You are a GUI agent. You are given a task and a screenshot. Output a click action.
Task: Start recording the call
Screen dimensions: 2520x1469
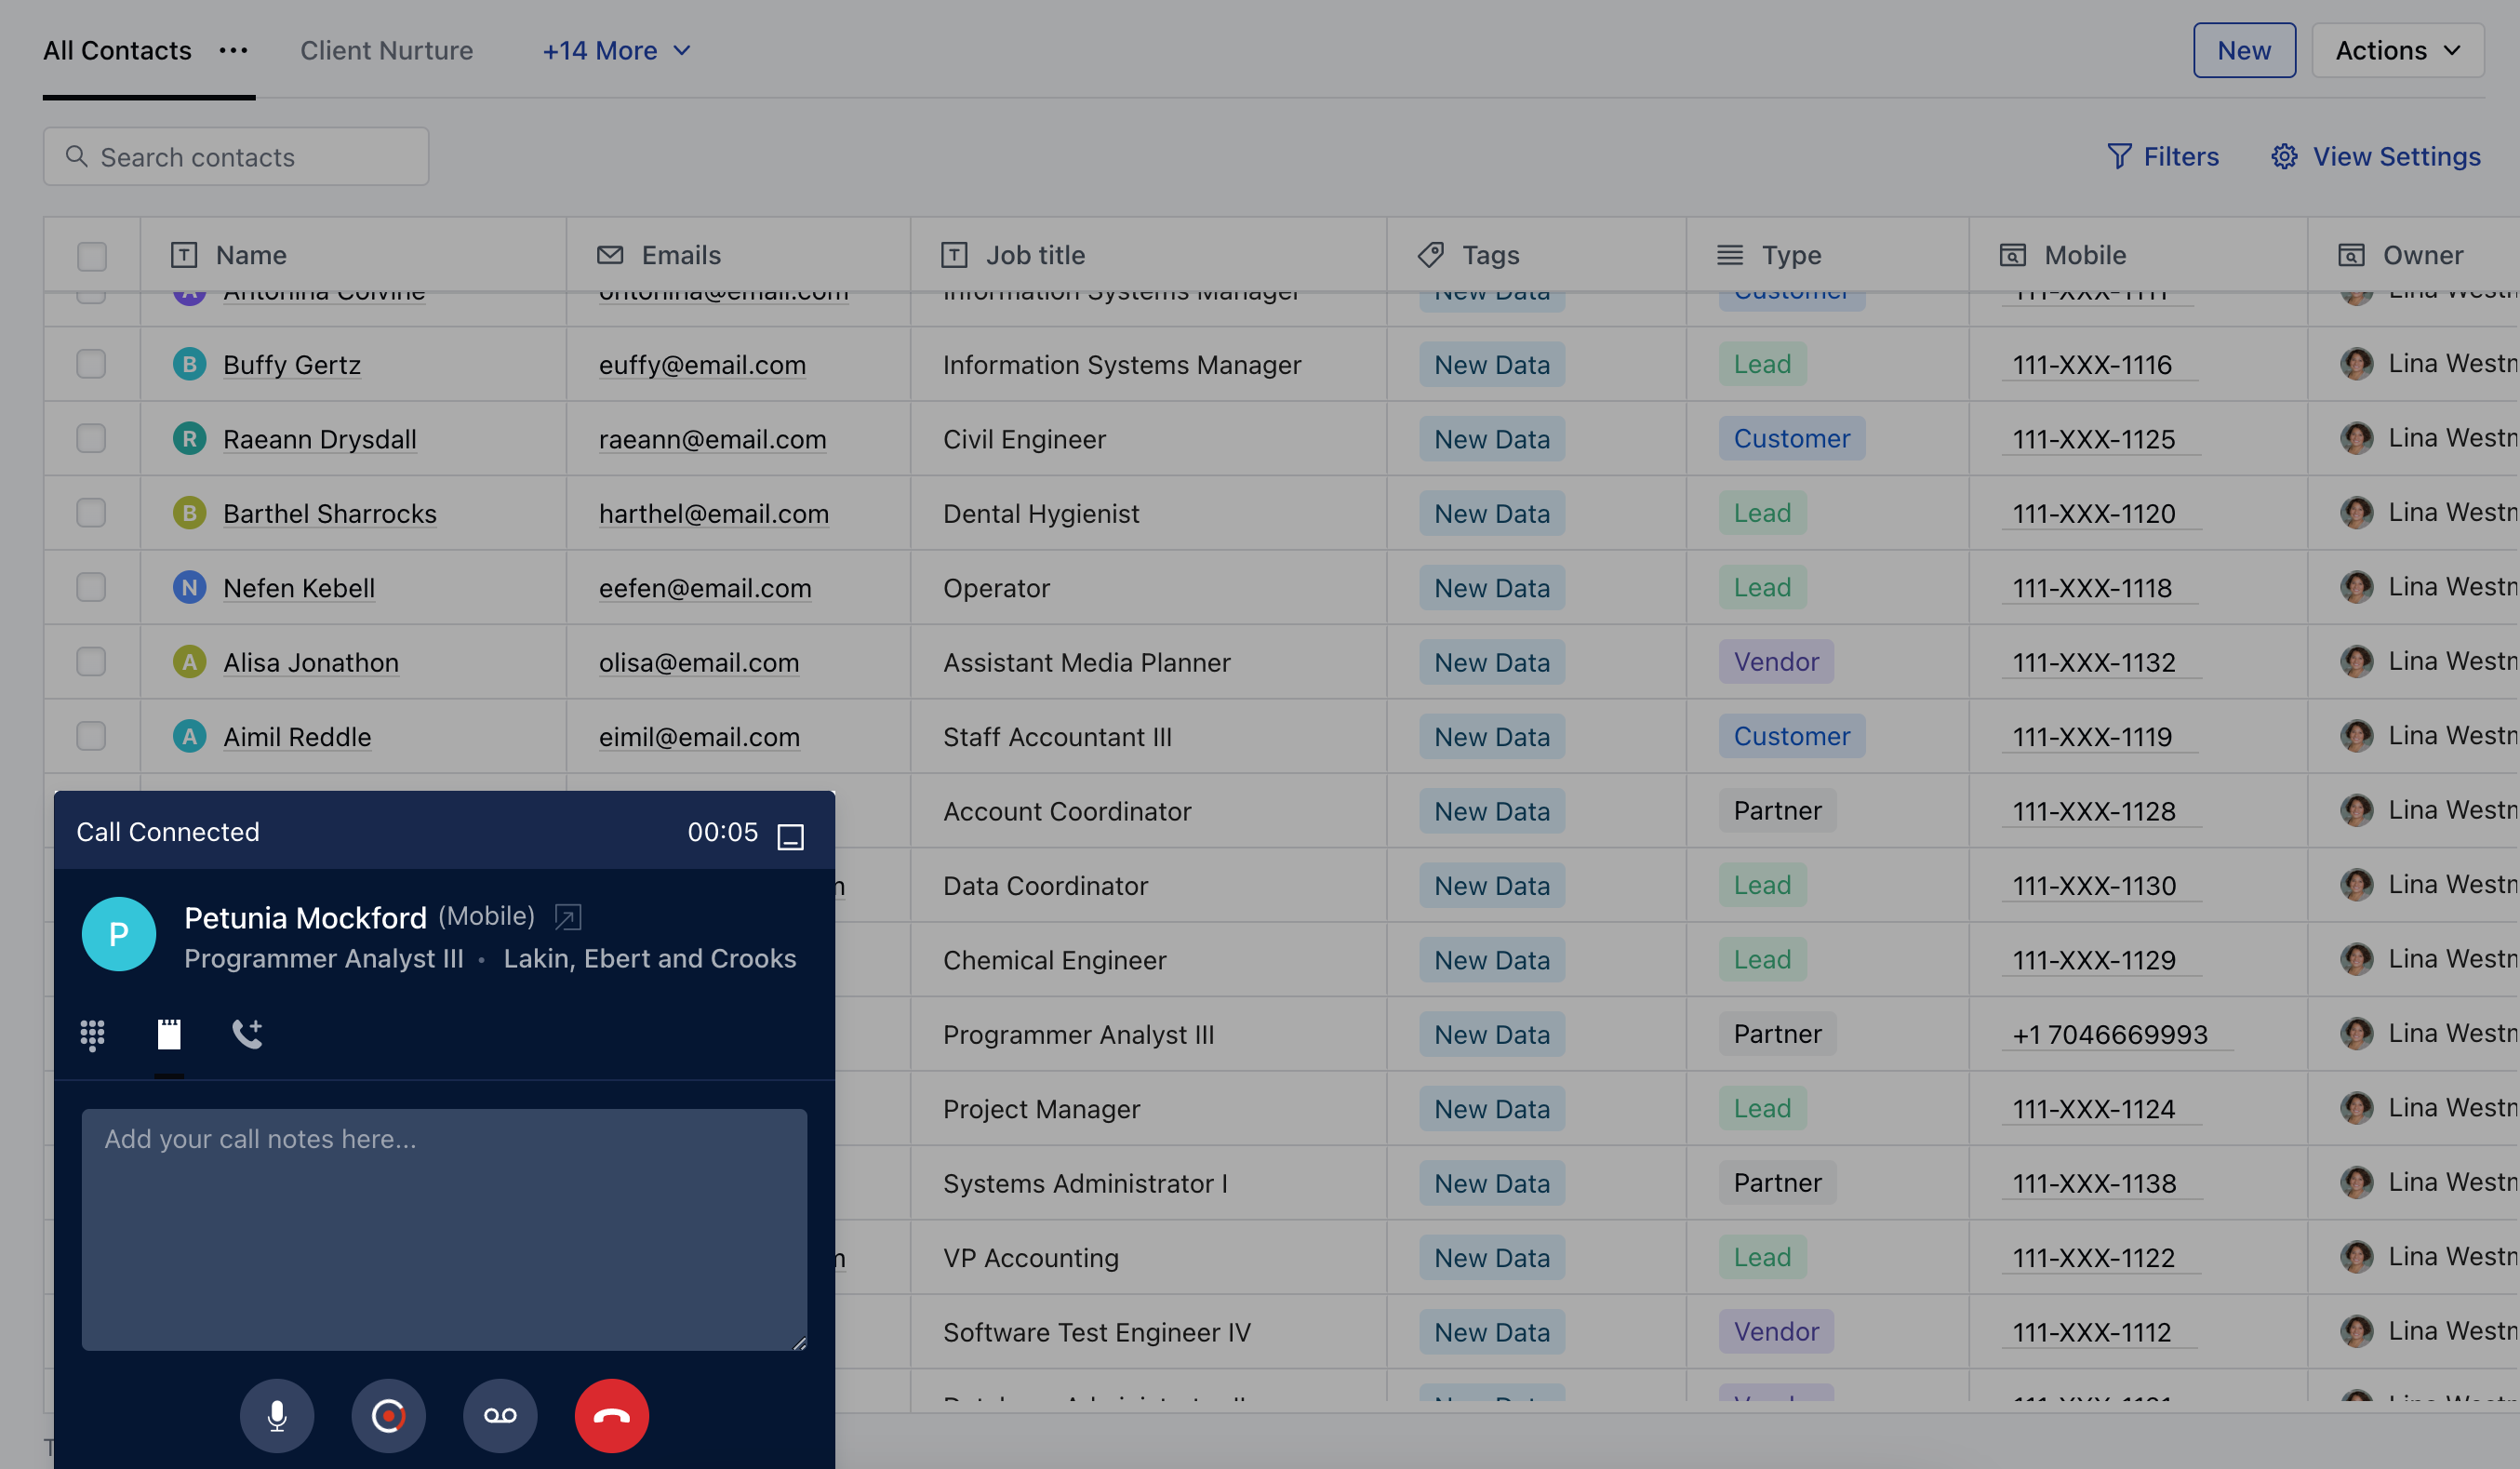click(x=388, y=1415)
